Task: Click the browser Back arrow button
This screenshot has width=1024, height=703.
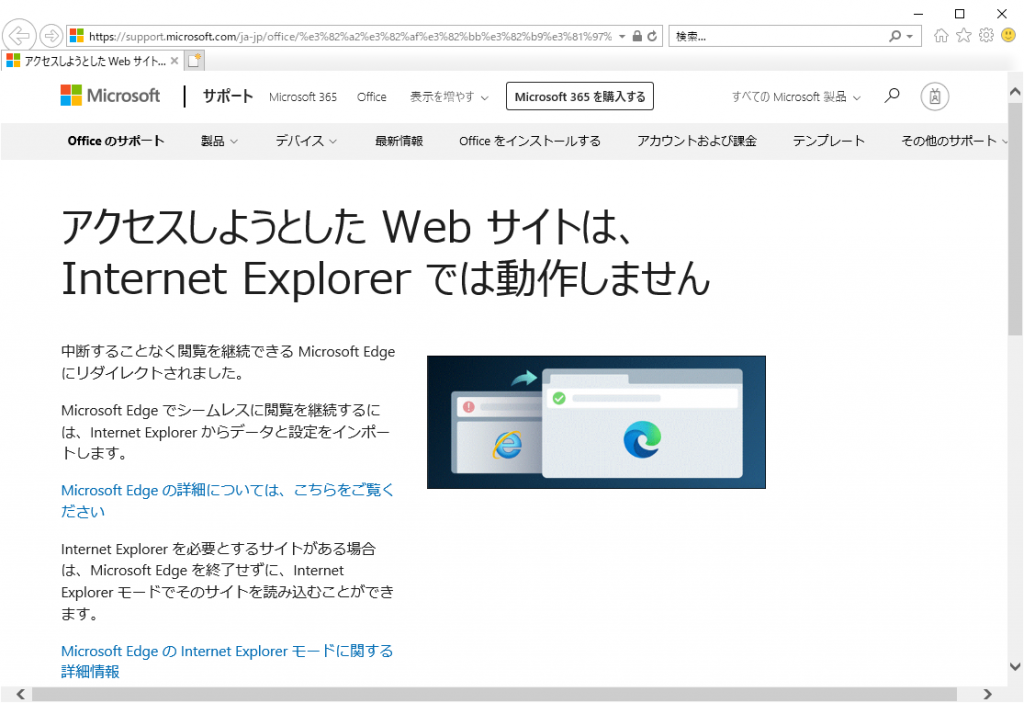Action: [x=19, y=35]
